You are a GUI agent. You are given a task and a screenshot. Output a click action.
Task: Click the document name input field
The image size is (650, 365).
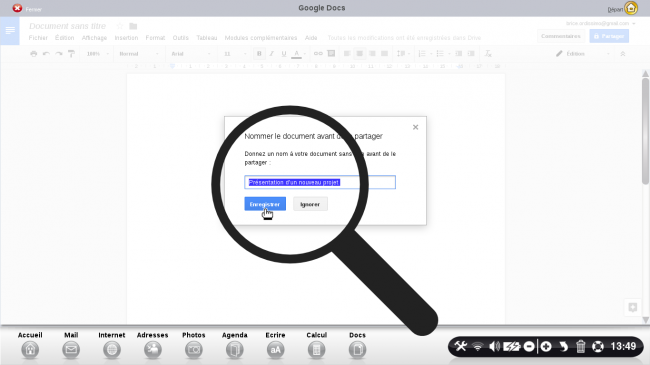coord(320,182)
